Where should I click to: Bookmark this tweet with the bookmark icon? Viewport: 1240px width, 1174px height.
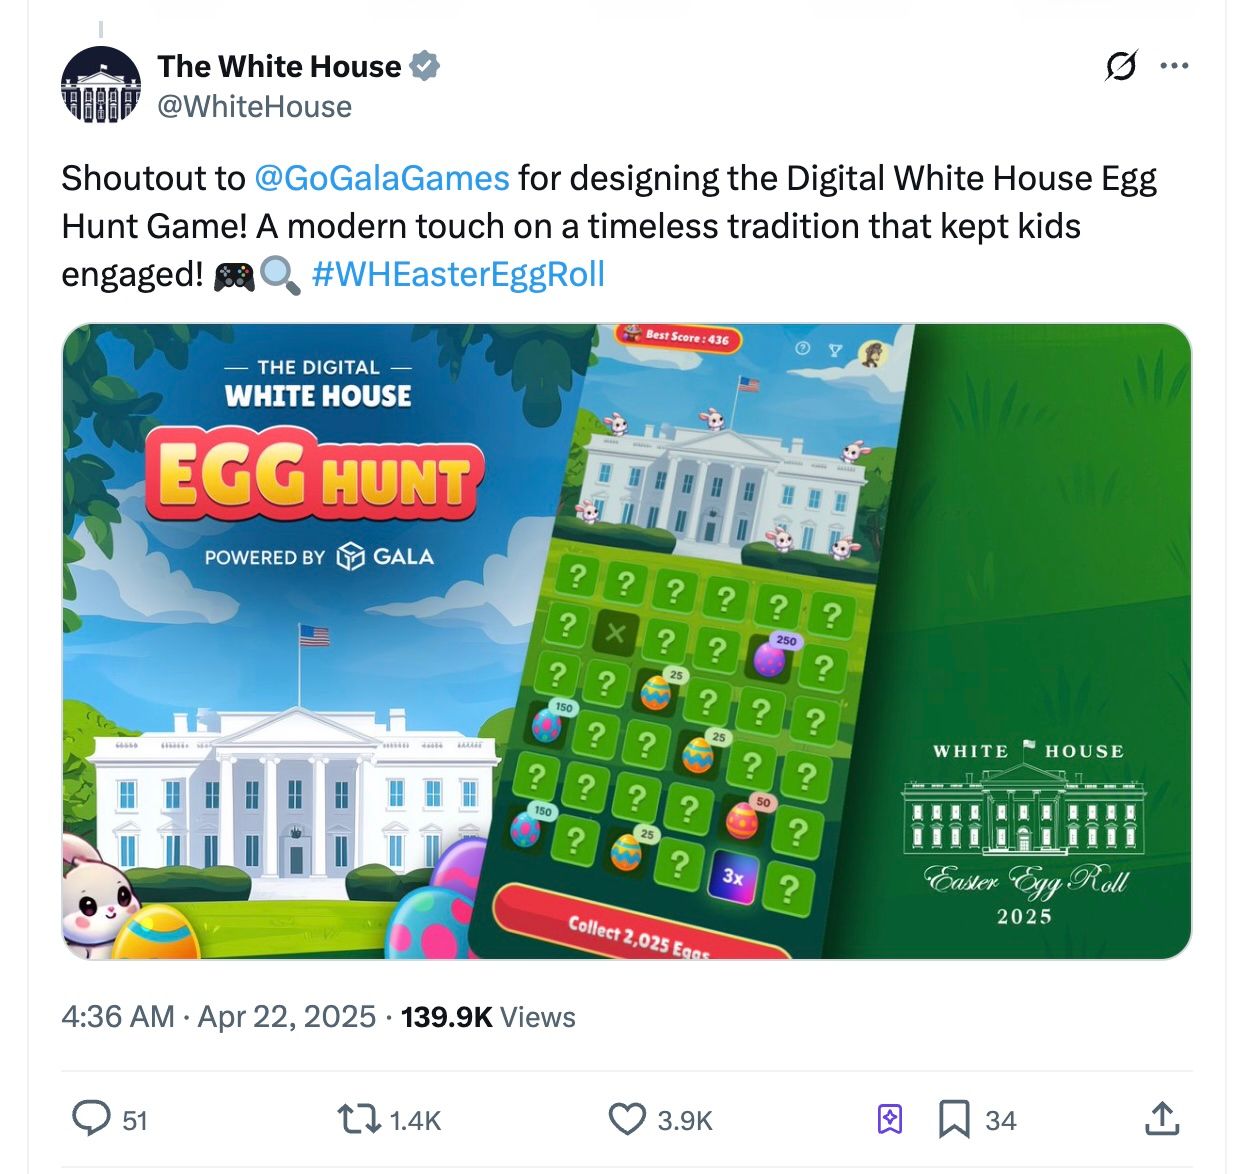click(954, 1119)
